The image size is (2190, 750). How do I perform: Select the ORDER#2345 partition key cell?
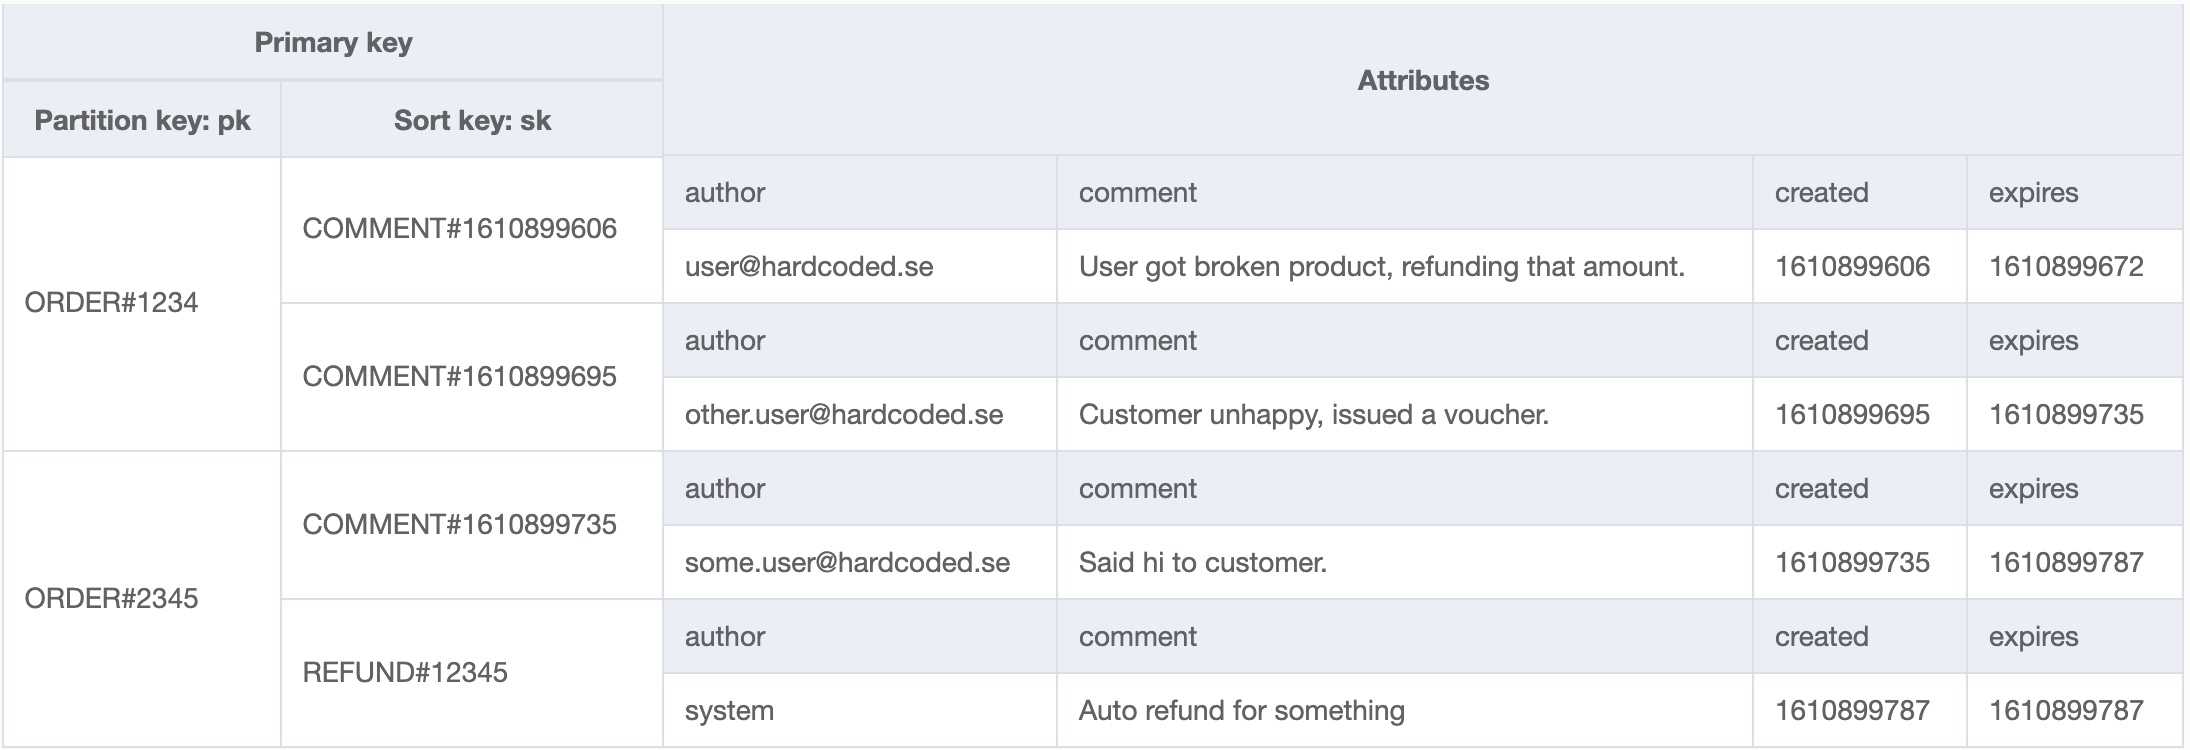click(x=142, y=599)
